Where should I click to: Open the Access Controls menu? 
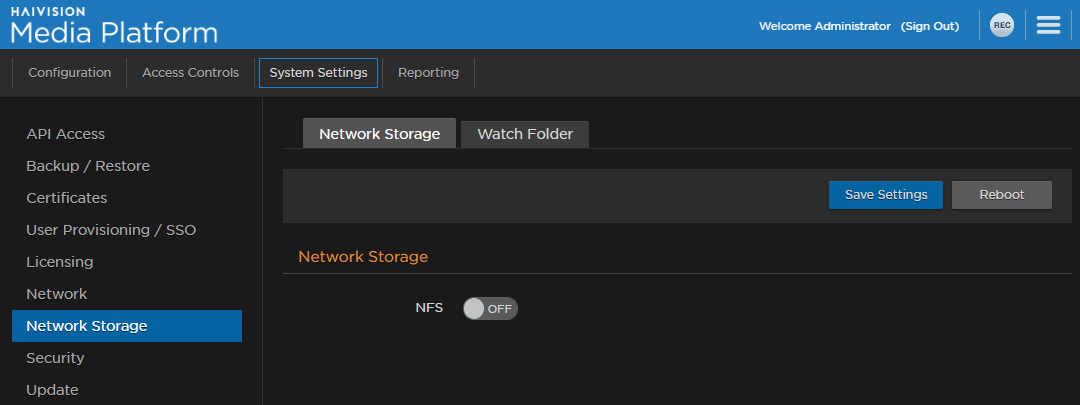[x=190, y=73]
